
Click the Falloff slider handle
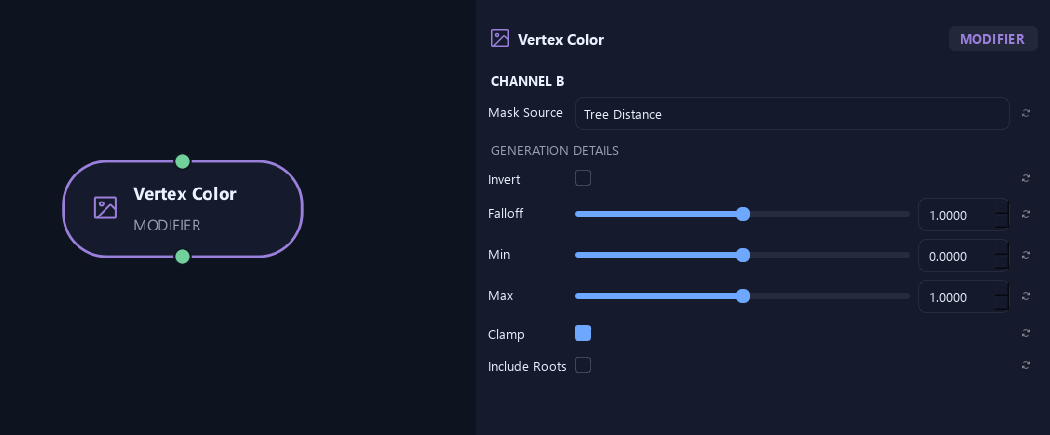click(743, 214)
